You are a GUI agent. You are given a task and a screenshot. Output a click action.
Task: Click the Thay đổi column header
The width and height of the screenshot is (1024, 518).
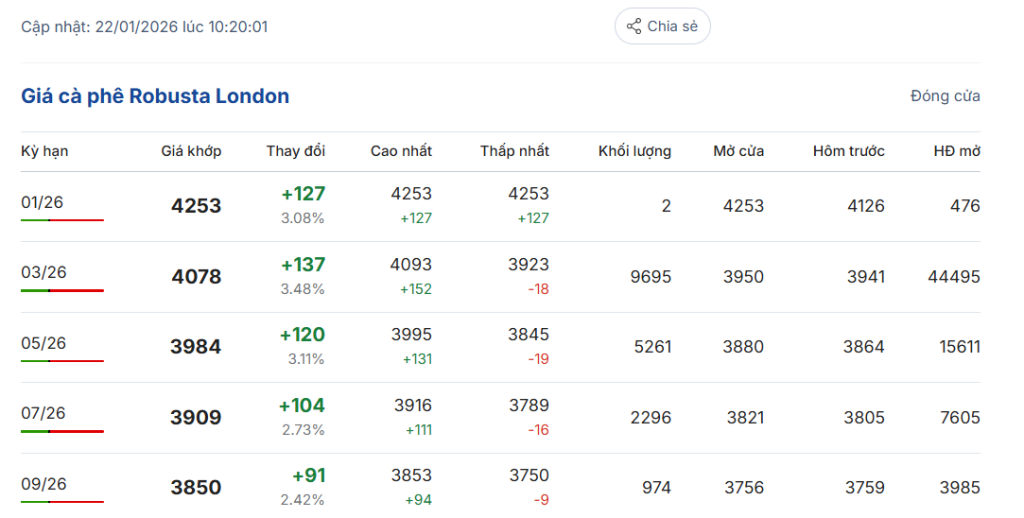coord(295,151)
